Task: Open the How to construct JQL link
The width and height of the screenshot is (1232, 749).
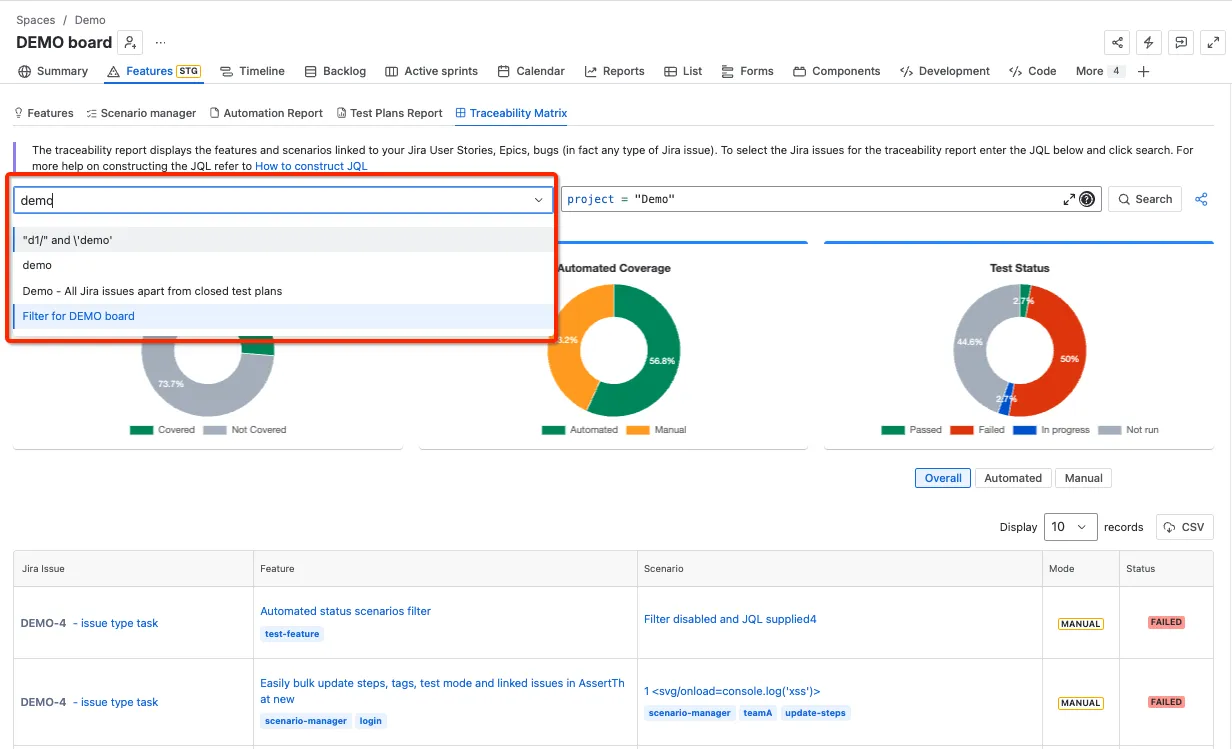Action: [311, 166]
